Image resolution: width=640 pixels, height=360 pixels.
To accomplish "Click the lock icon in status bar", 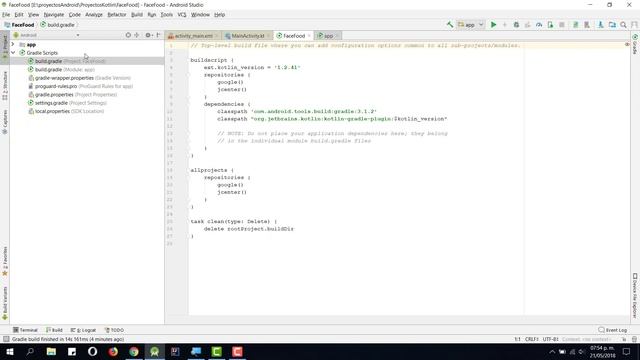I will pyautogui.click(x=623, y=339).
